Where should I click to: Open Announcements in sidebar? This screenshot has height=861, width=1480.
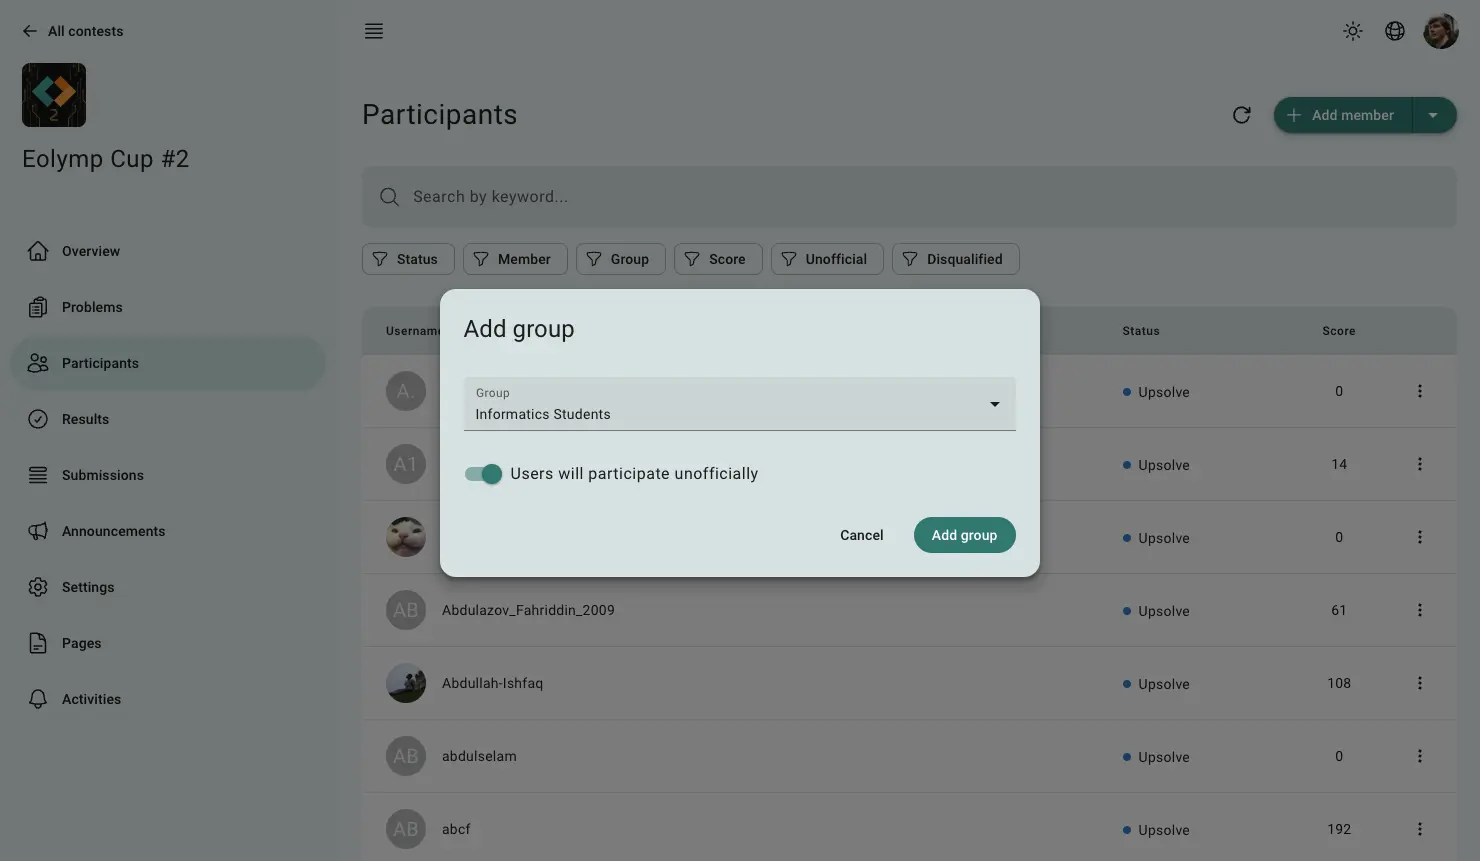[113, 531]
